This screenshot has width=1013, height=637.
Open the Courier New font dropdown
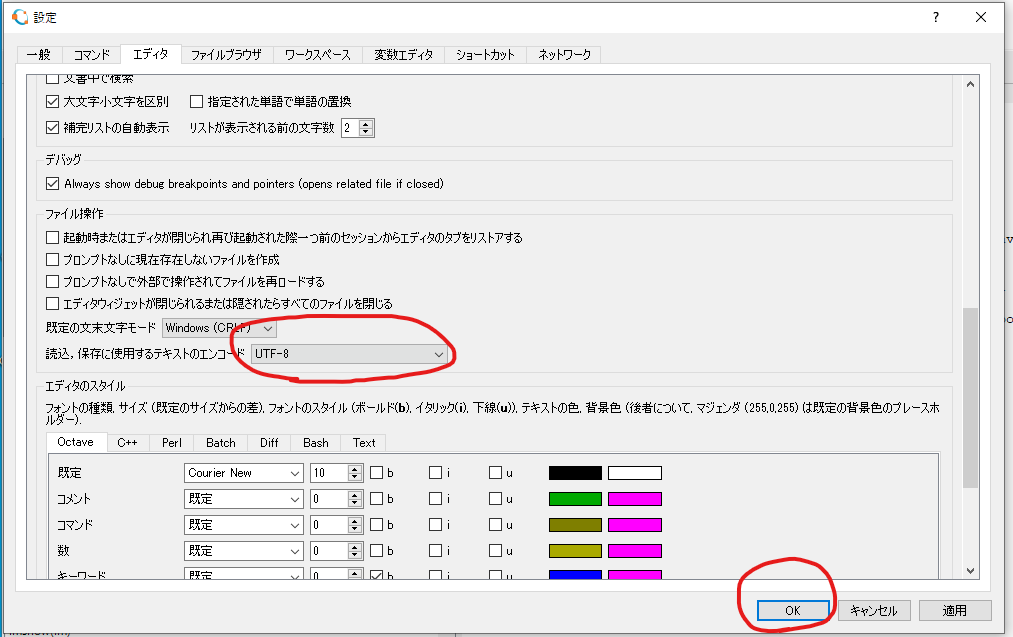point(244,473)
